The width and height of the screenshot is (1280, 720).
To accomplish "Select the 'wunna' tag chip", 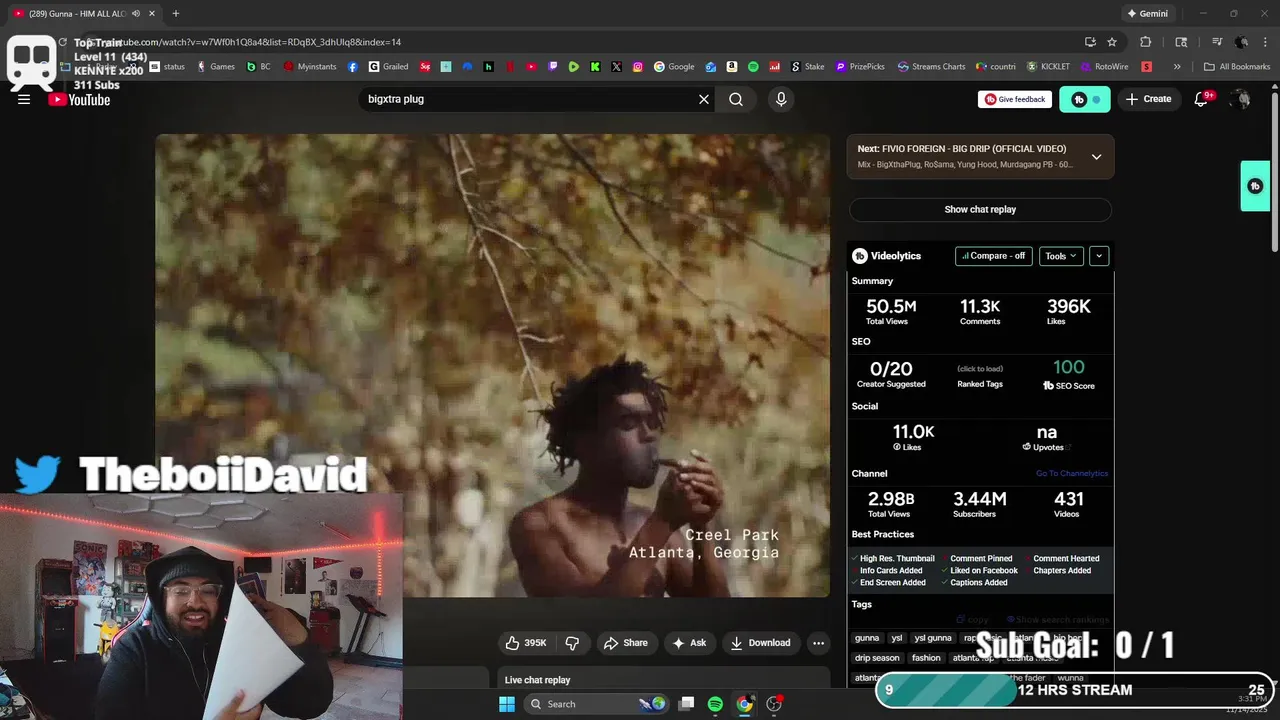I will click(1070, 678).
